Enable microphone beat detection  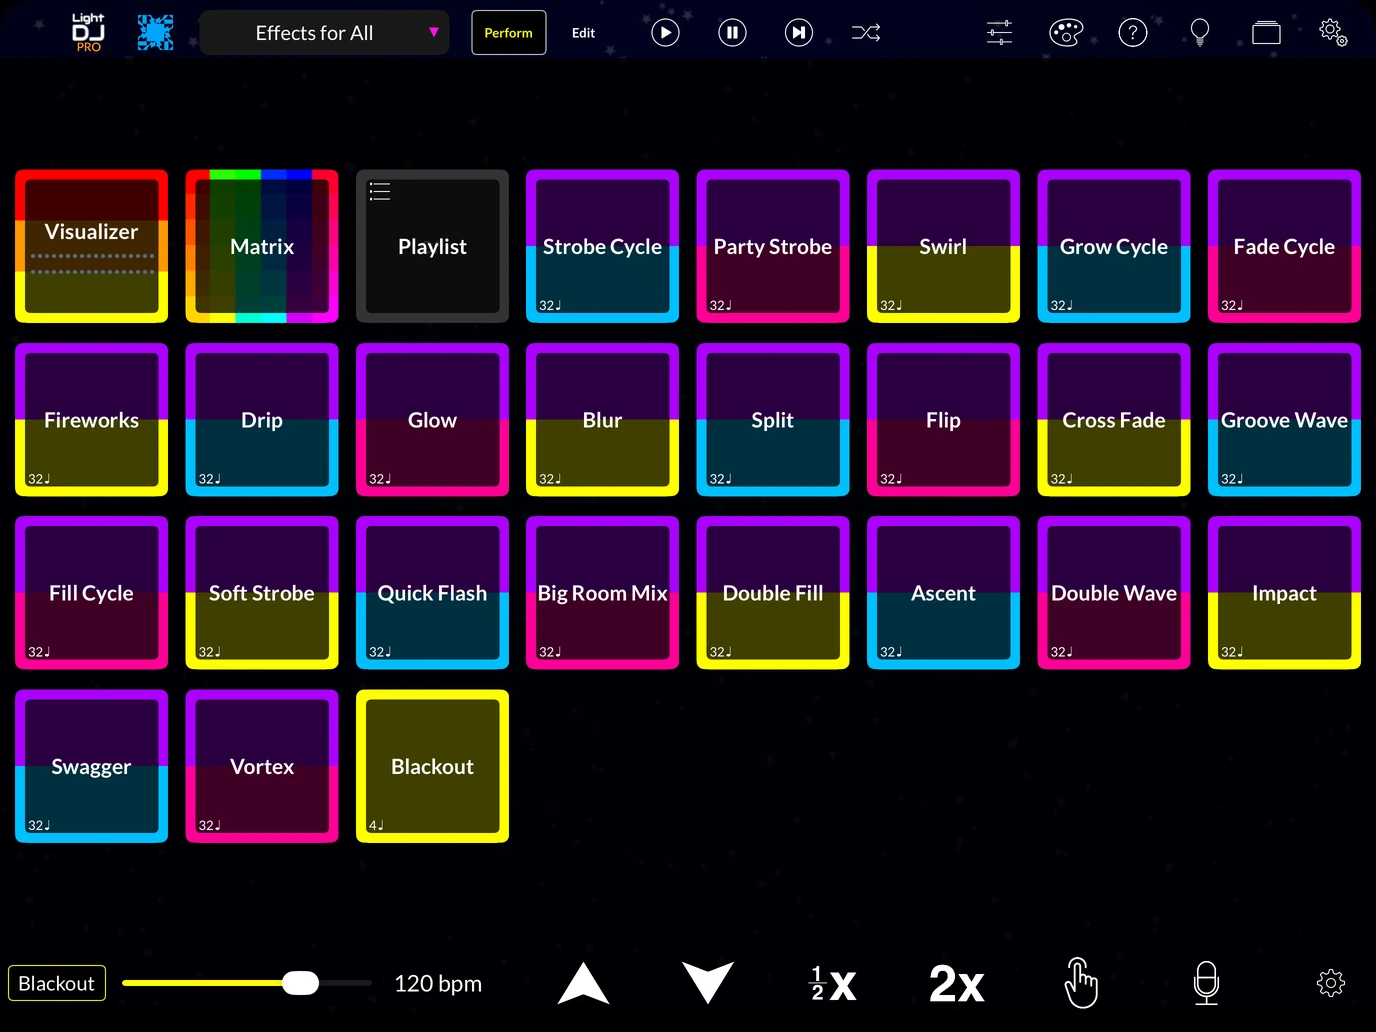(1206, 983)
